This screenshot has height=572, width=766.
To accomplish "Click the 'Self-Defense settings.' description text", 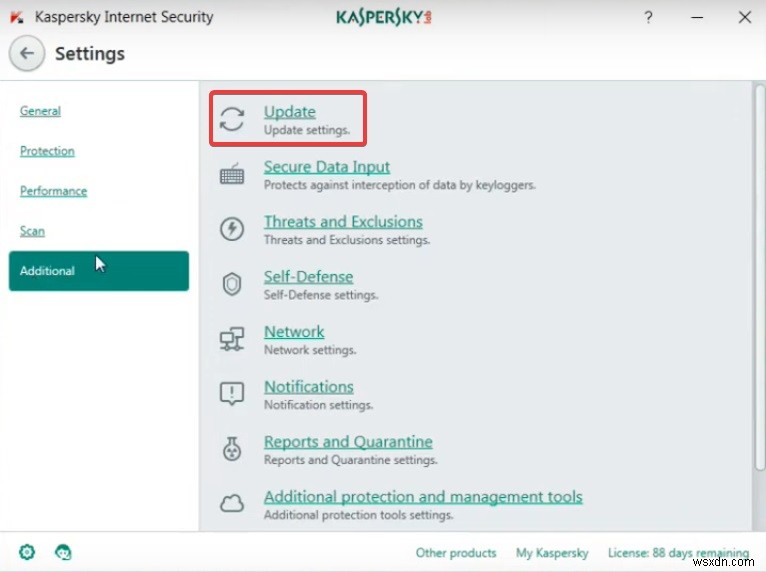I will (321, 295).
